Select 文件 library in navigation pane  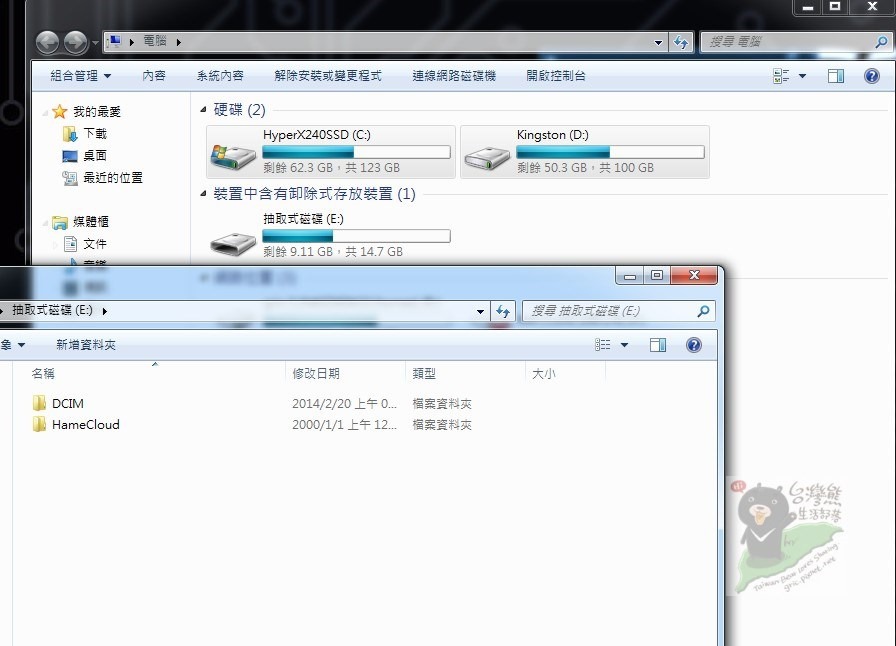point(95,244)
